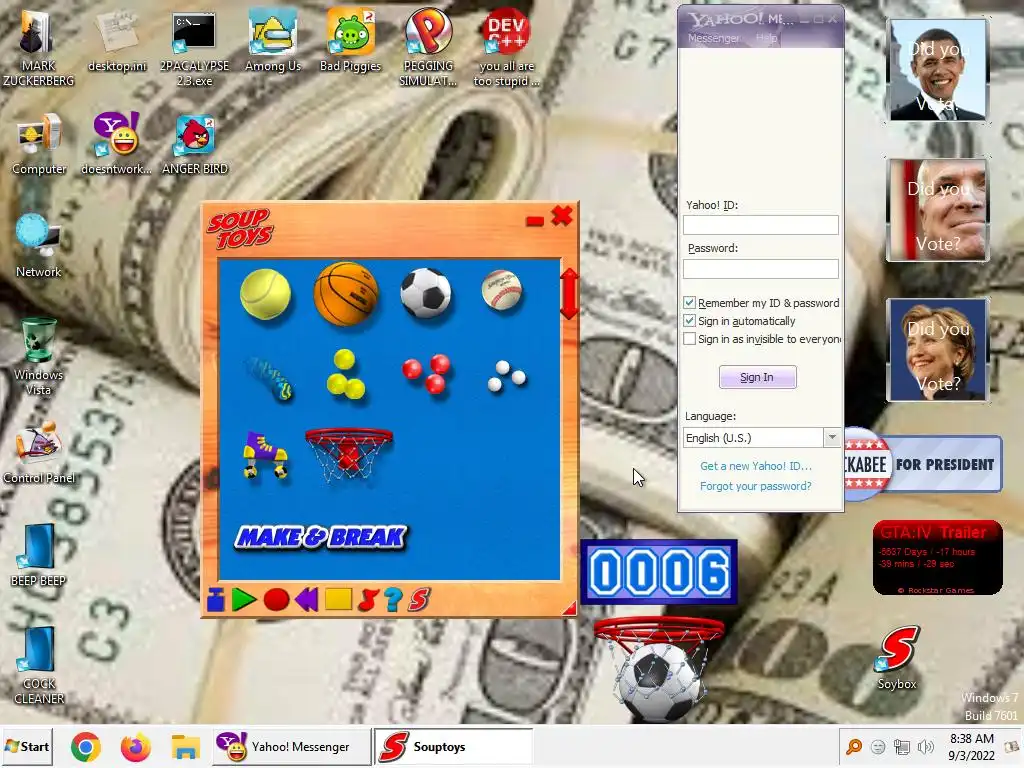Click the red up-down arrow in Souptoys toybox
Viewport: 1024px width, 768px height.
click(x=569, y=294)
